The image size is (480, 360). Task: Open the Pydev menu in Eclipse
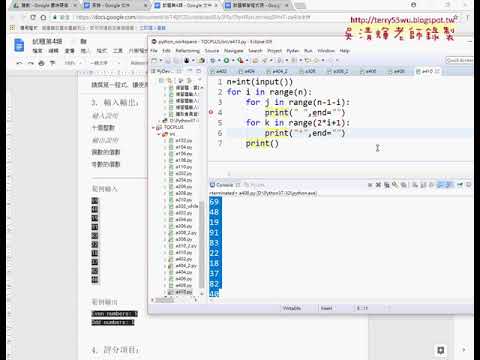click(293, 51)
